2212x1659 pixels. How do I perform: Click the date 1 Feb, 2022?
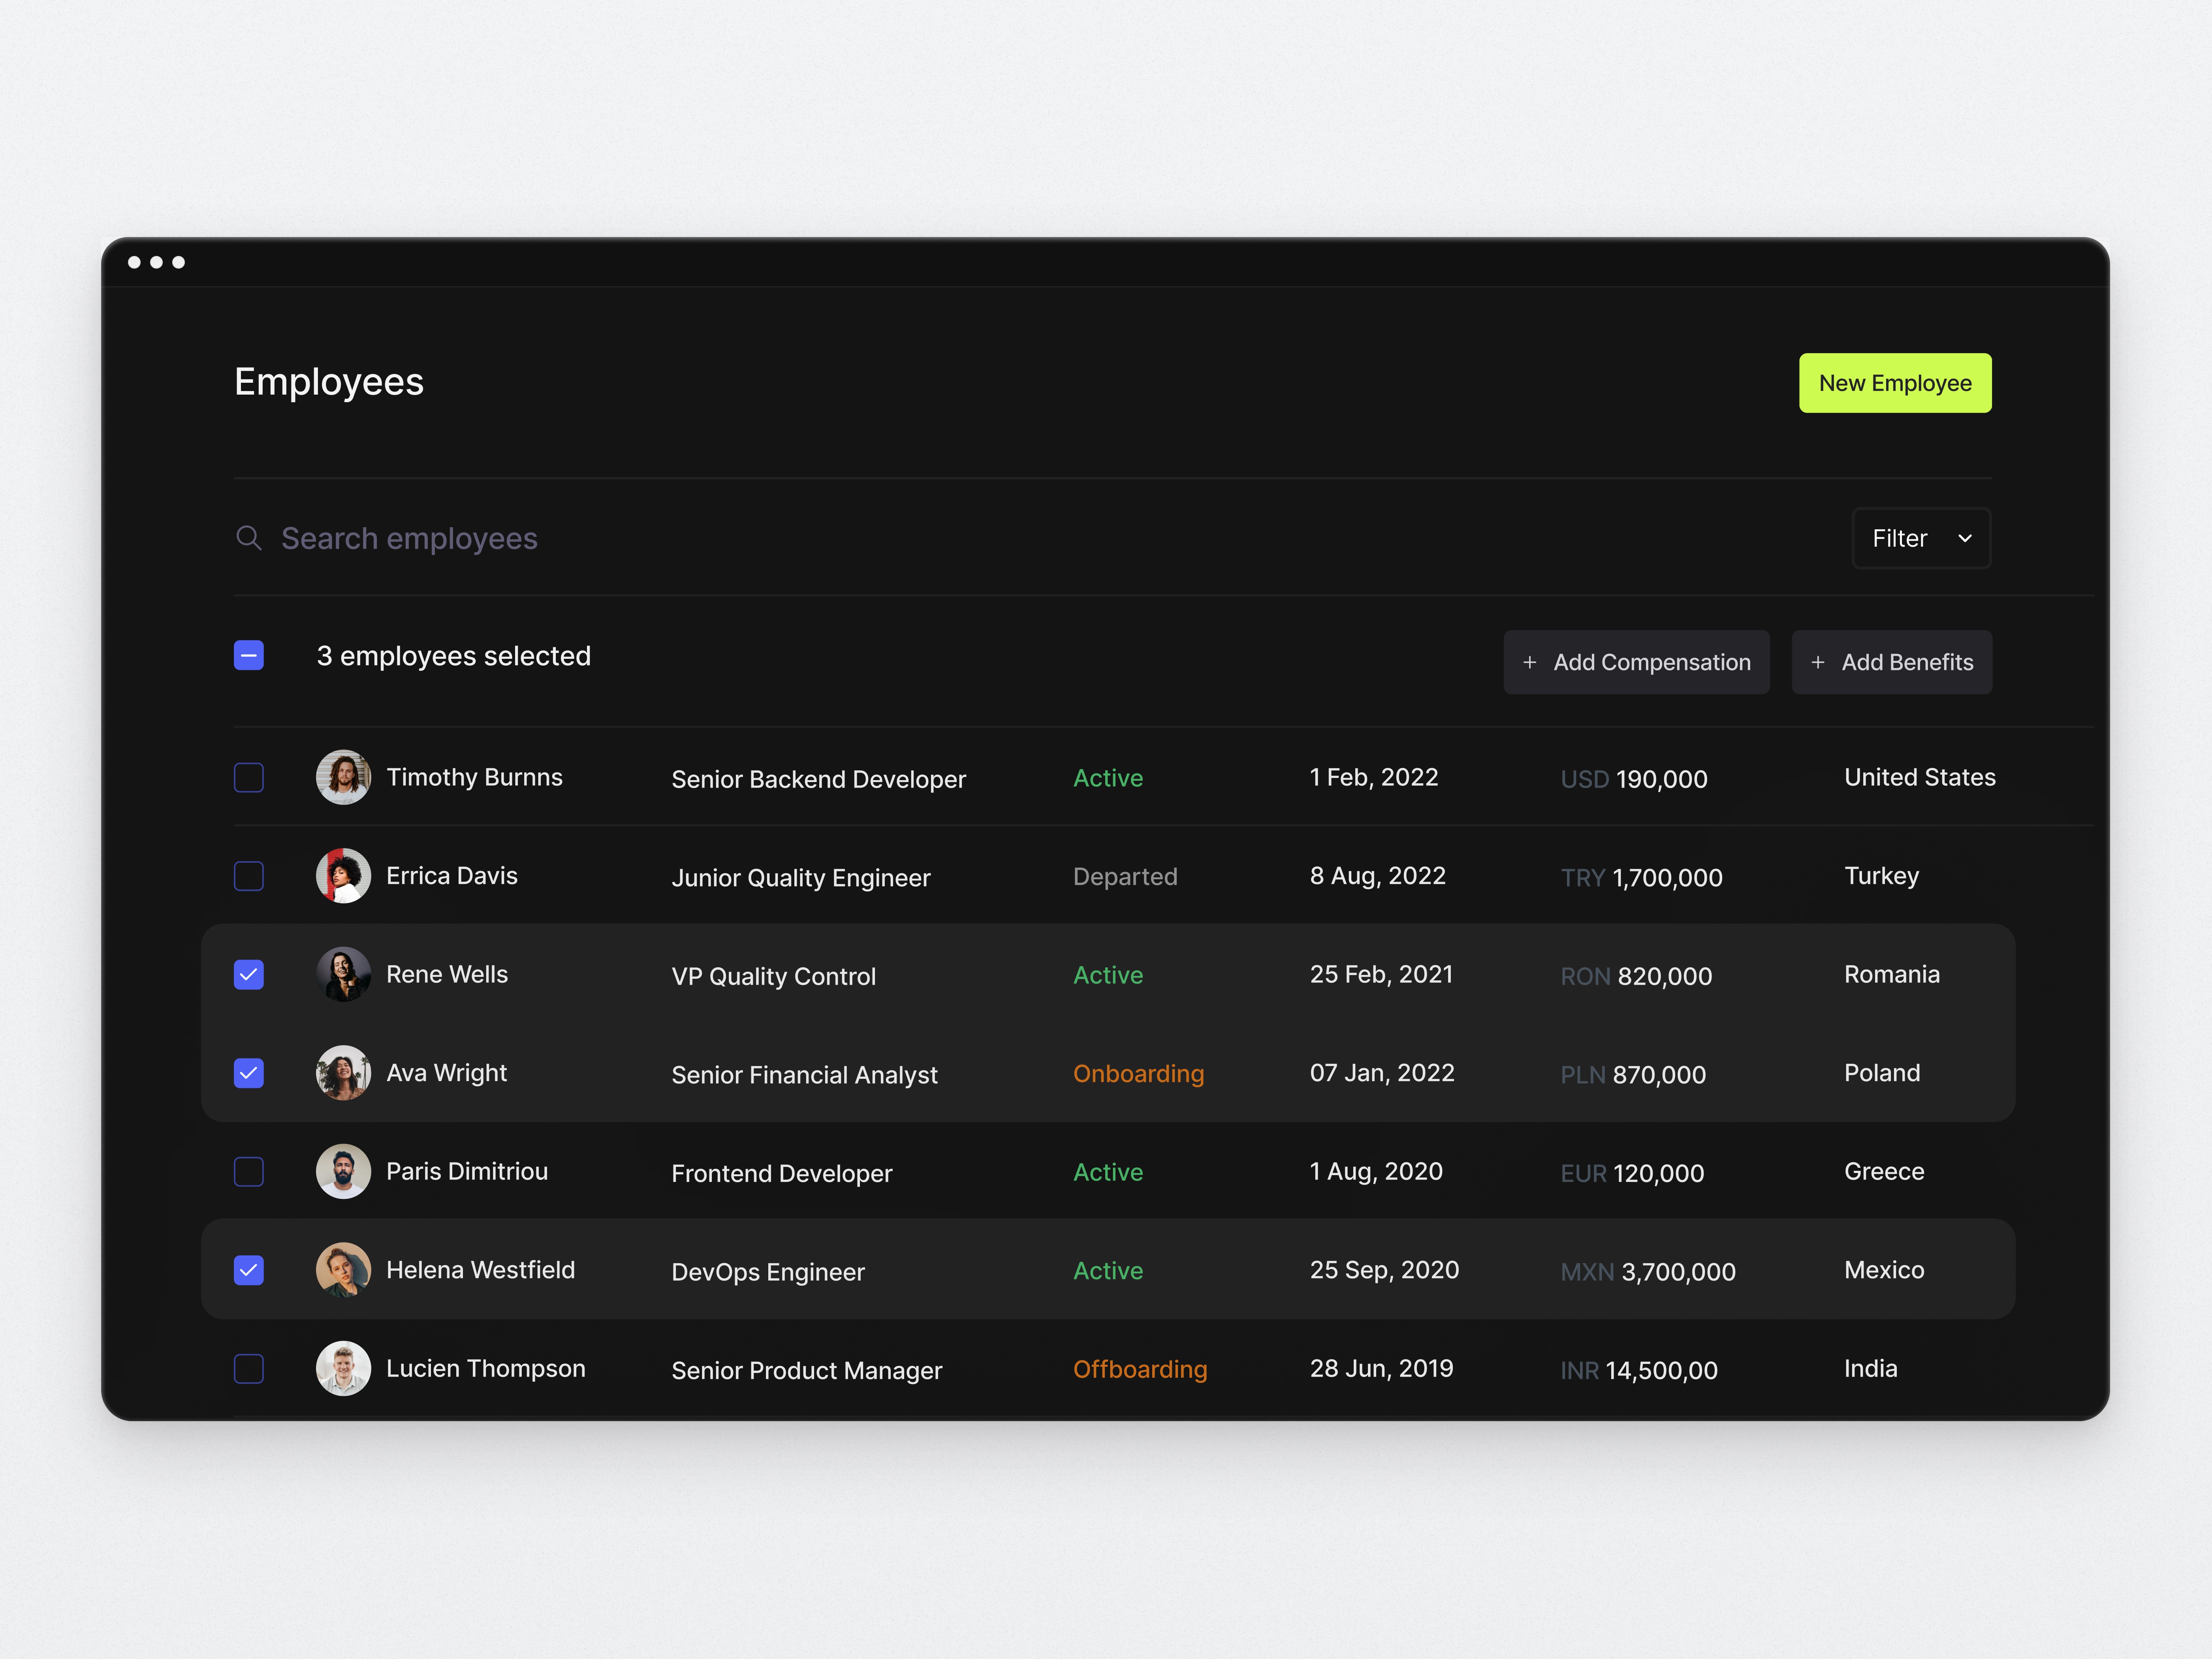point(1374,777)
